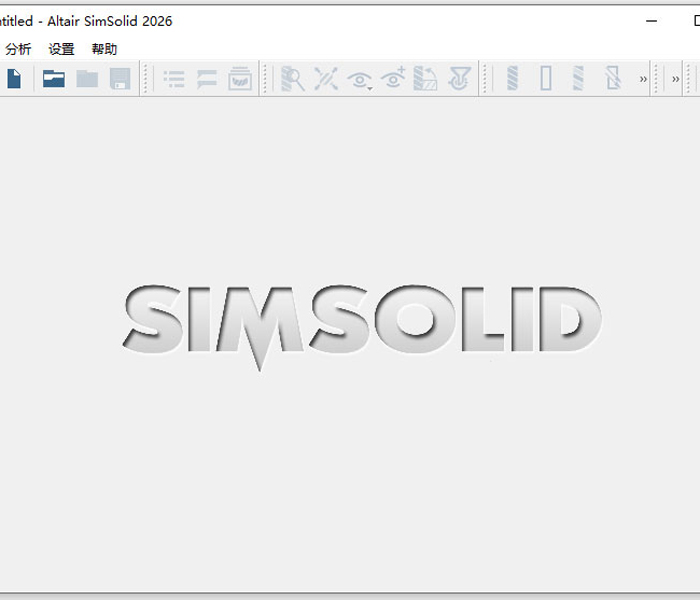Open the 设置 menu
The image size is (700, 600).
pos(61,49)
